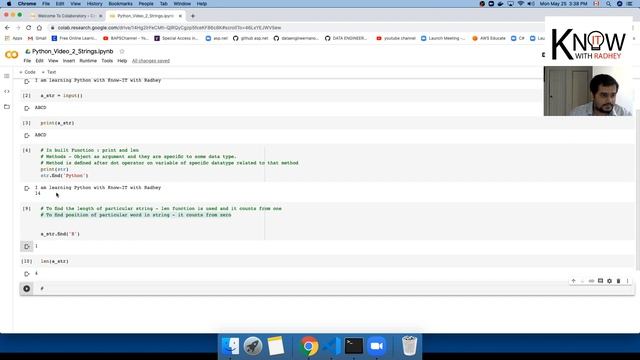Open Spotlight search in menu bar
The width and height of the screenshot is (640, 360).
pos(609,4)
